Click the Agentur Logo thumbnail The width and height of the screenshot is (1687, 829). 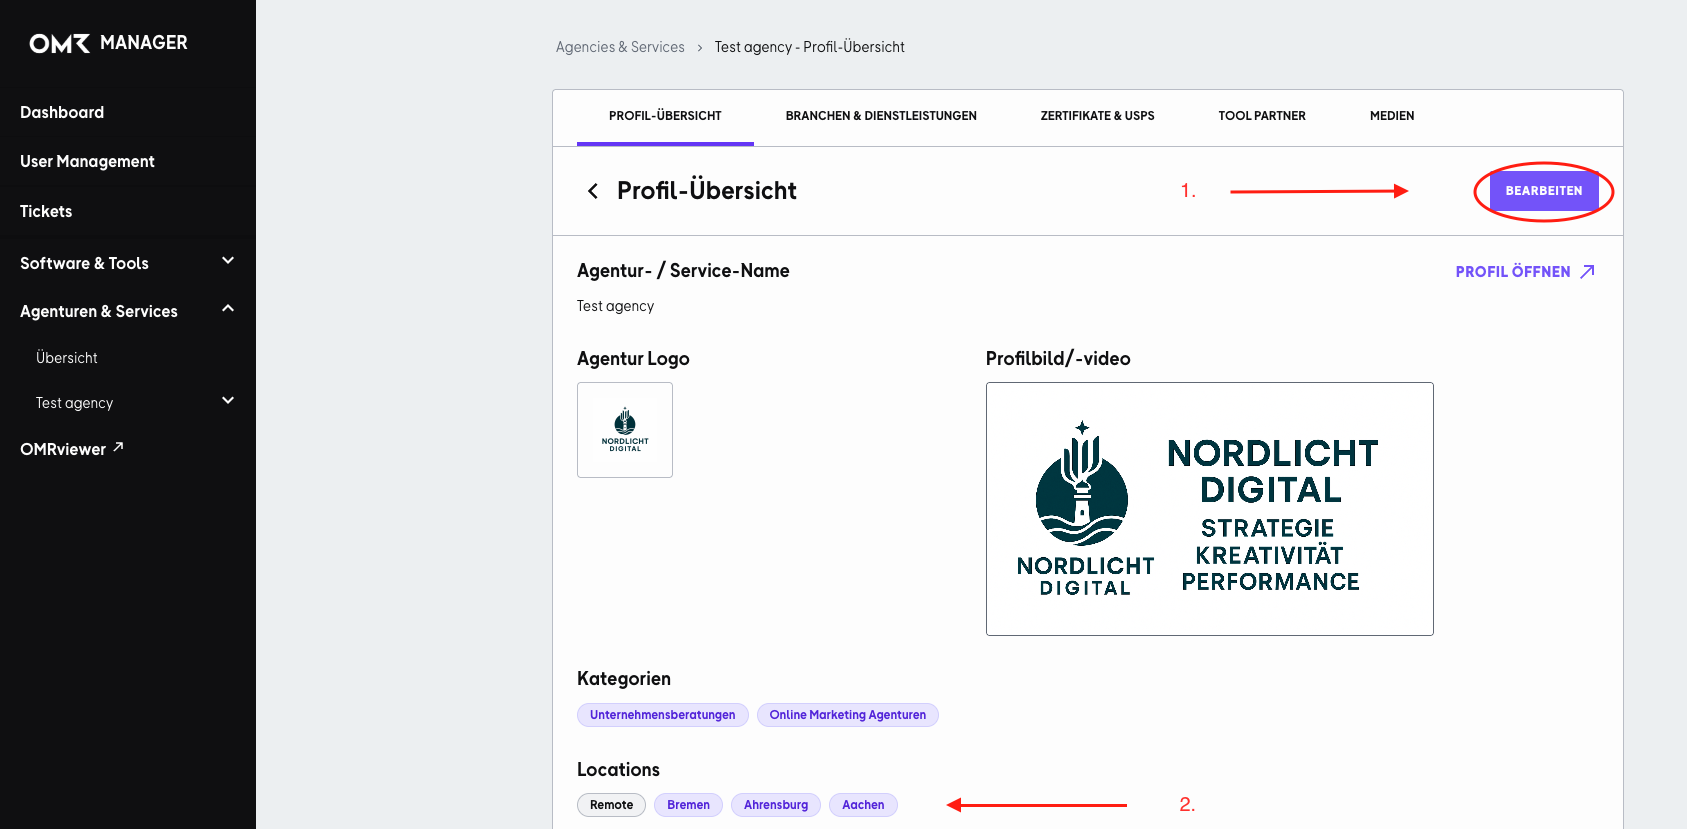pos(625,430)
